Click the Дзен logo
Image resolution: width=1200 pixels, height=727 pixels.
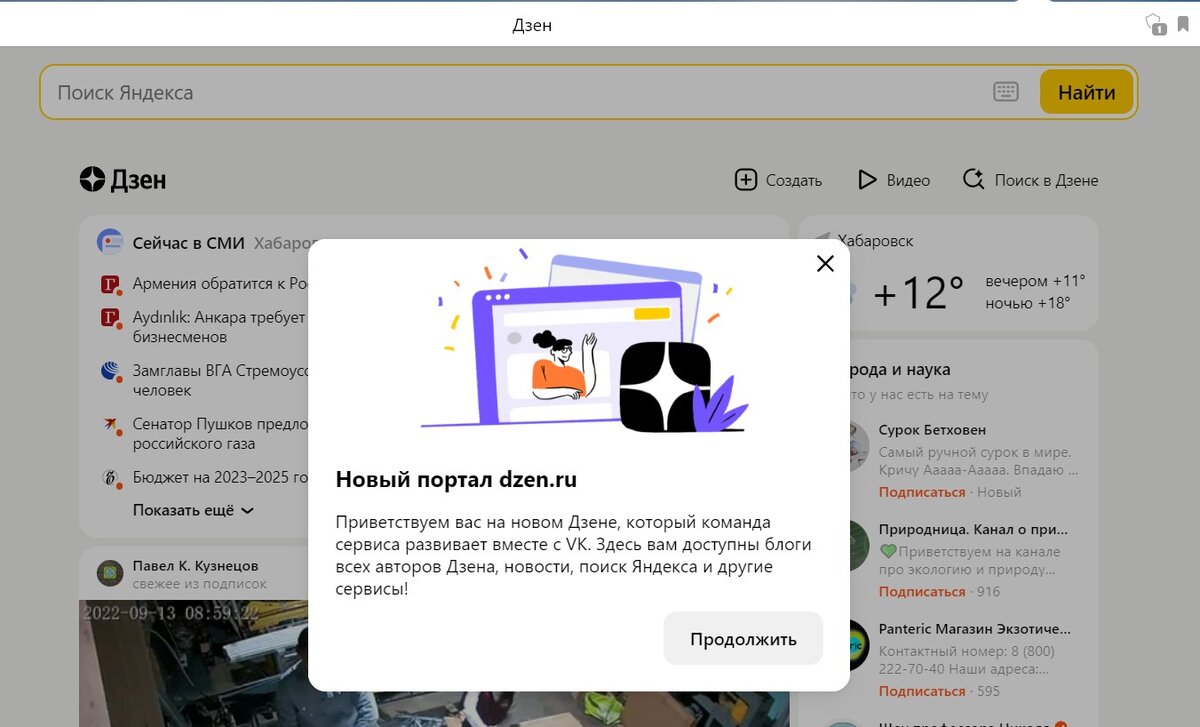click(123, 180)
